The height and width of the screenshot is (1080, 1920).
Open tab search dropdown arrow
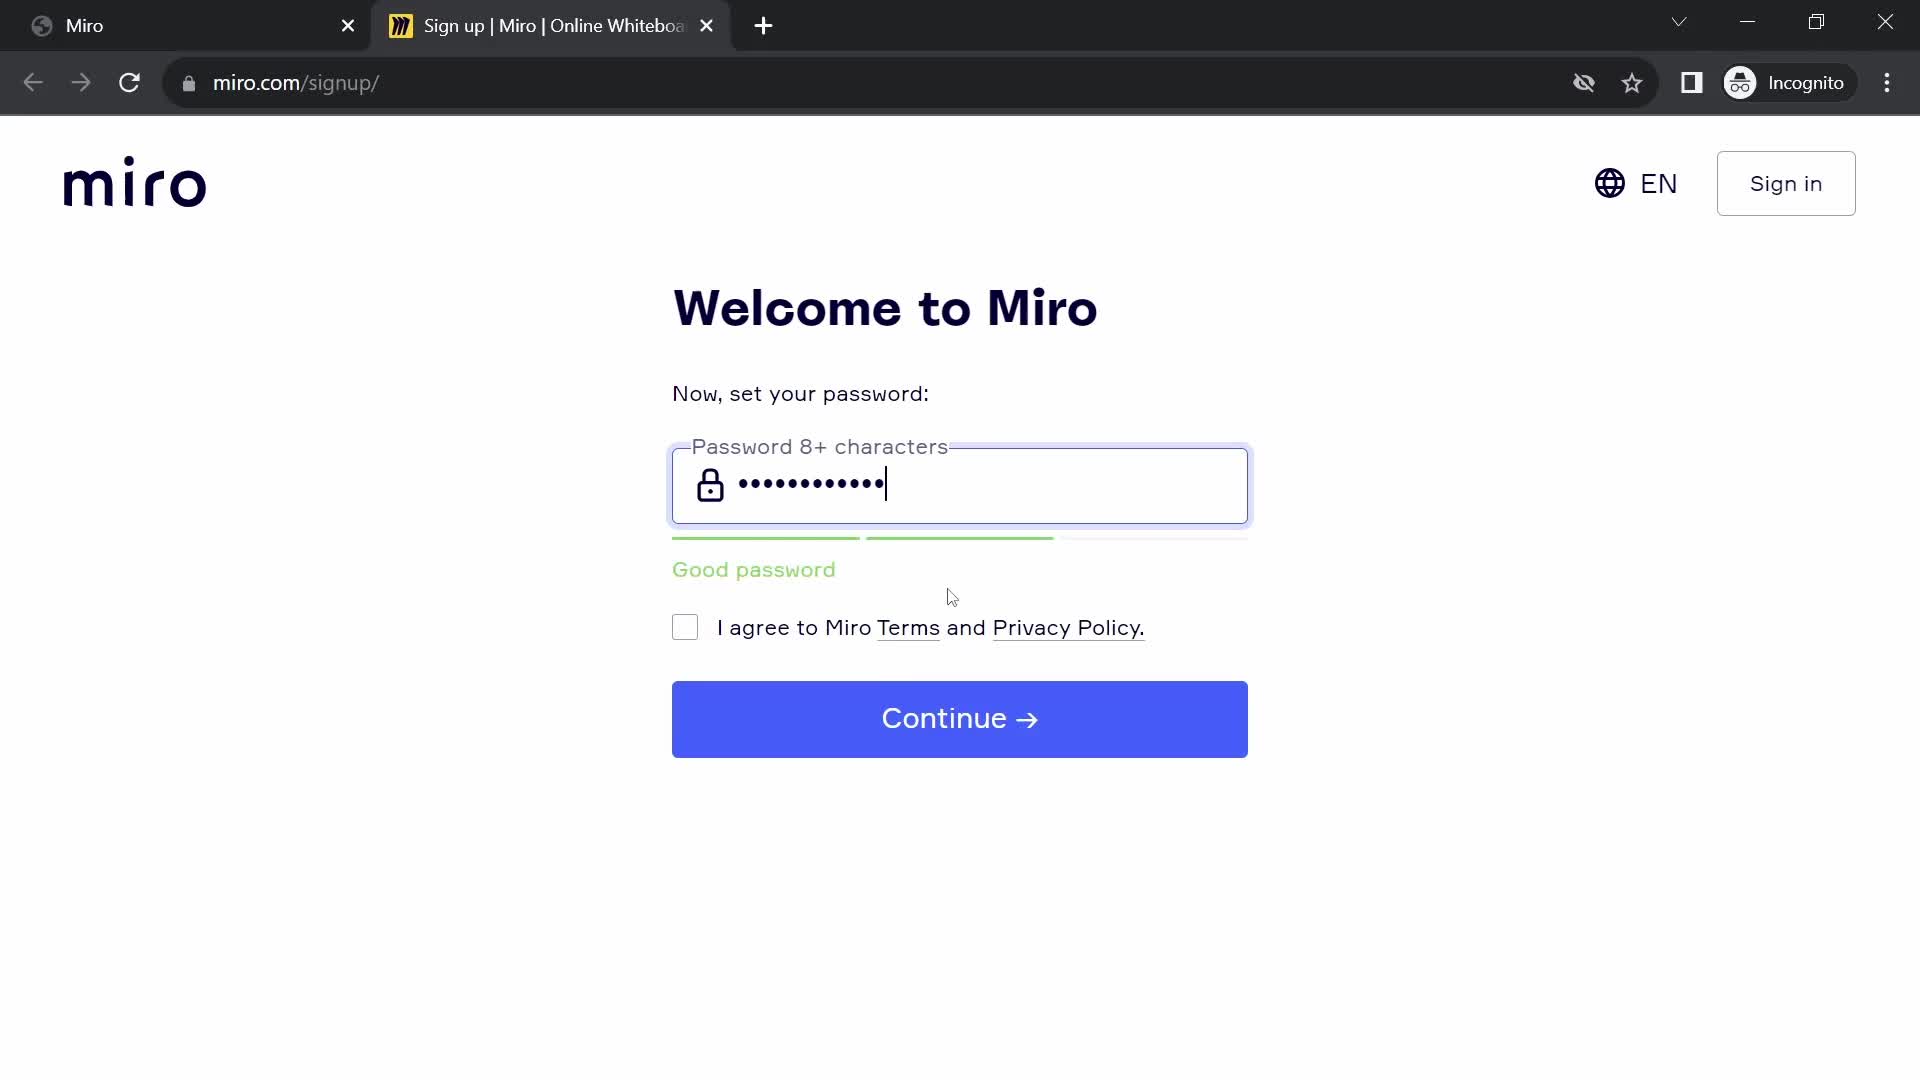coord(1679,22)
